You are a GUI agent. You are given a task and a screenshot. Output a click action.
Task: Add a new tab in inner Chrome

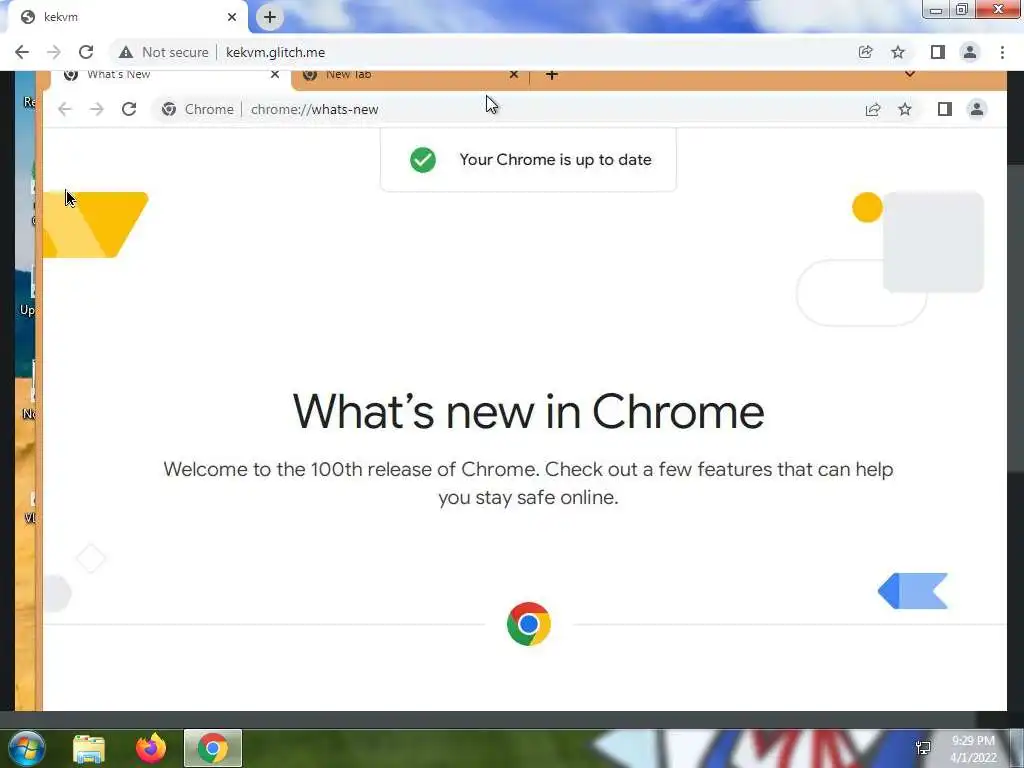coord(551,75)
